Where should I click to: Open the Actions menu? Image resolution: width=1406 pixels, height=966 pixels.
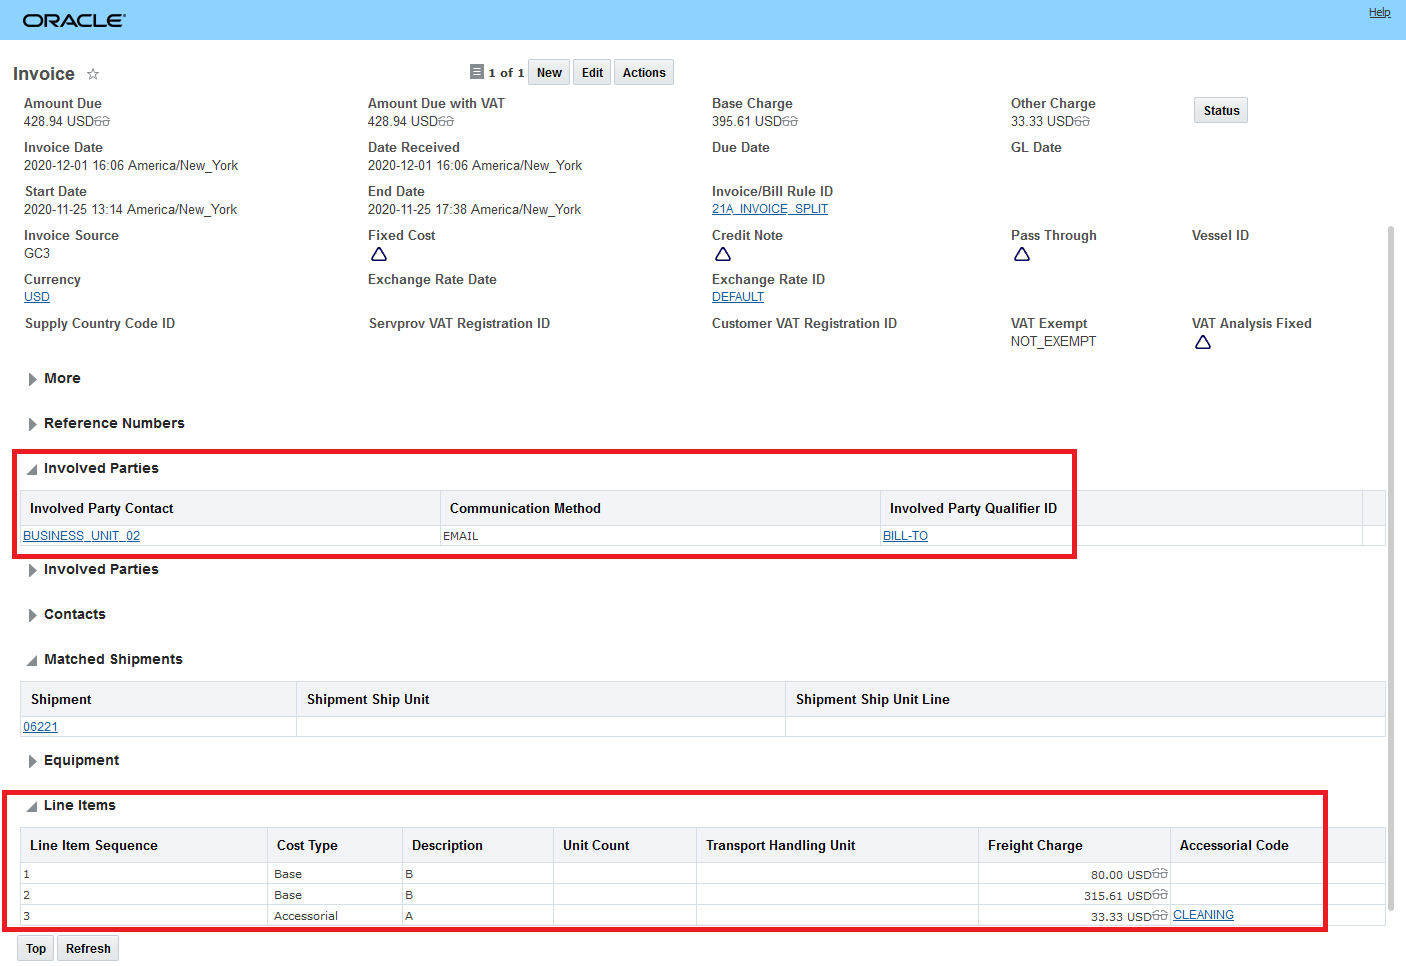click(644, 72)
